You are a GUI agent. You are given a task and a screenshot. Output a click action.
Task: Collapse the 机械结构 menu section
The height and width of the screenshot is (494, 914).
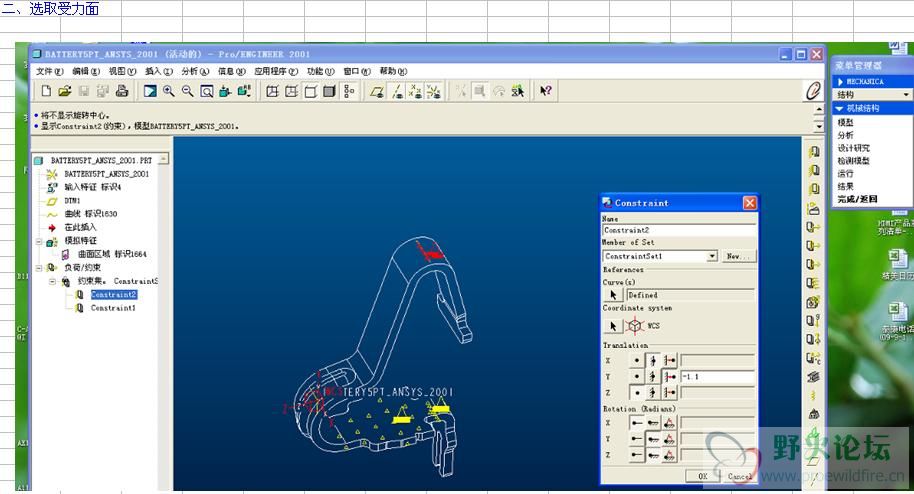click(x=839, y=108)
